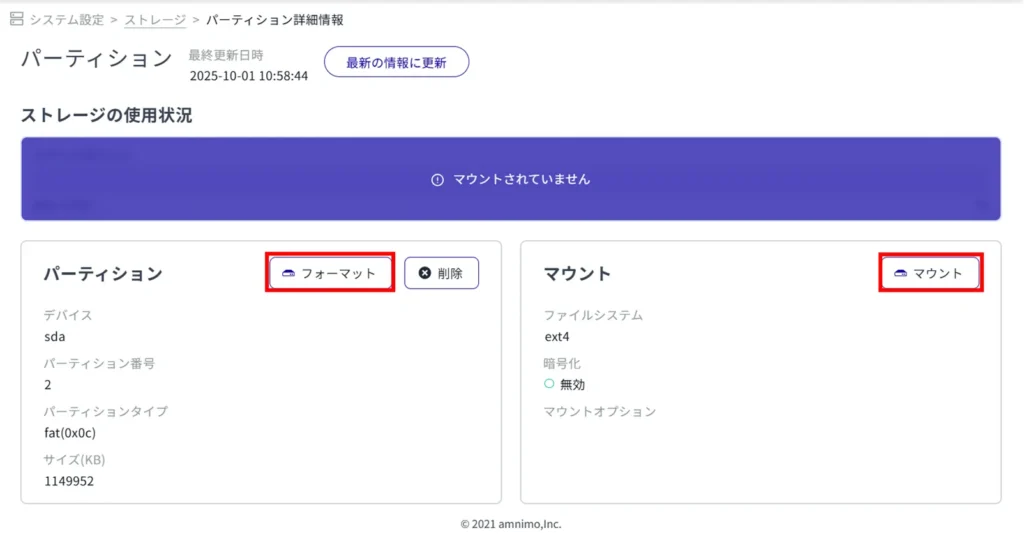The height and width of the screenshot is (534, 1024).
Task: Click the 無効 encryption status circle
Action: [x=549, y=384]
